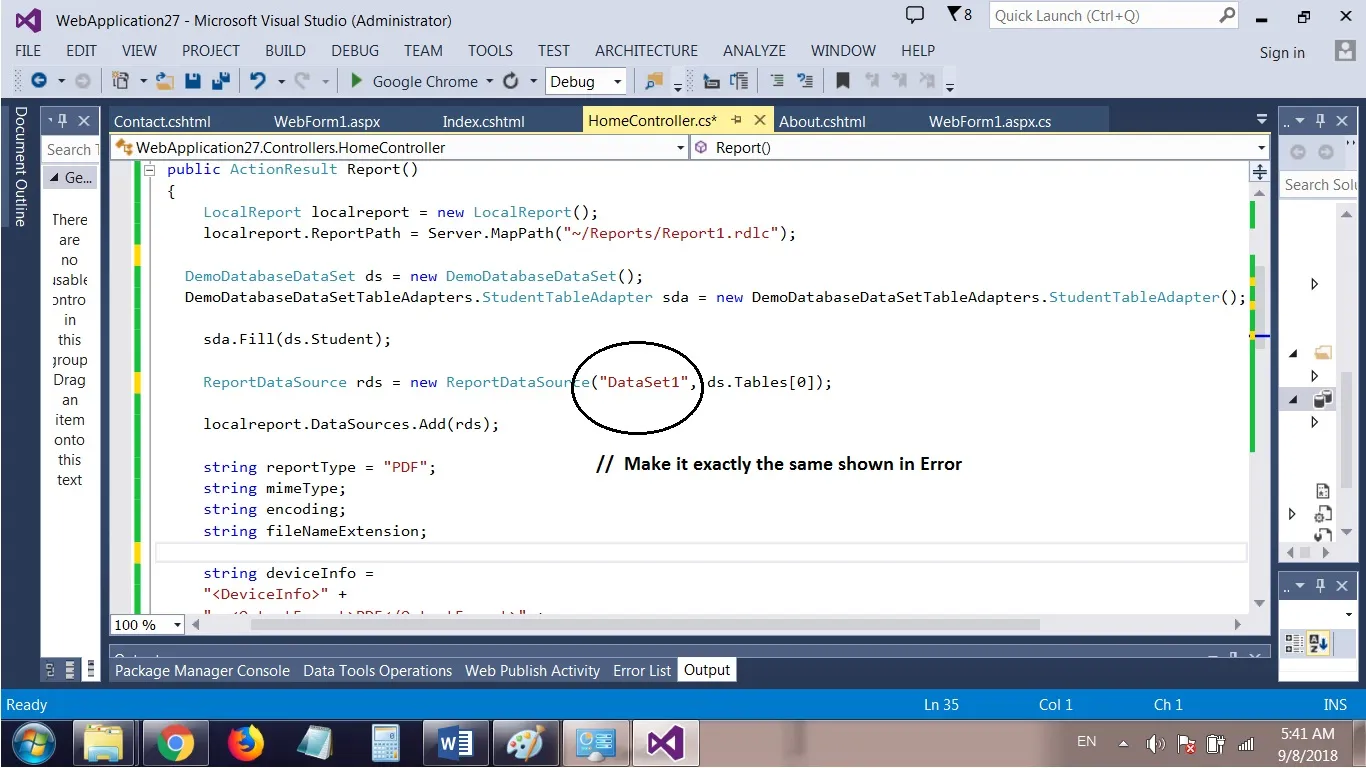
Task: Click the Google Chrome run target label
Action: pyautogui.click(x=425, y=81)
